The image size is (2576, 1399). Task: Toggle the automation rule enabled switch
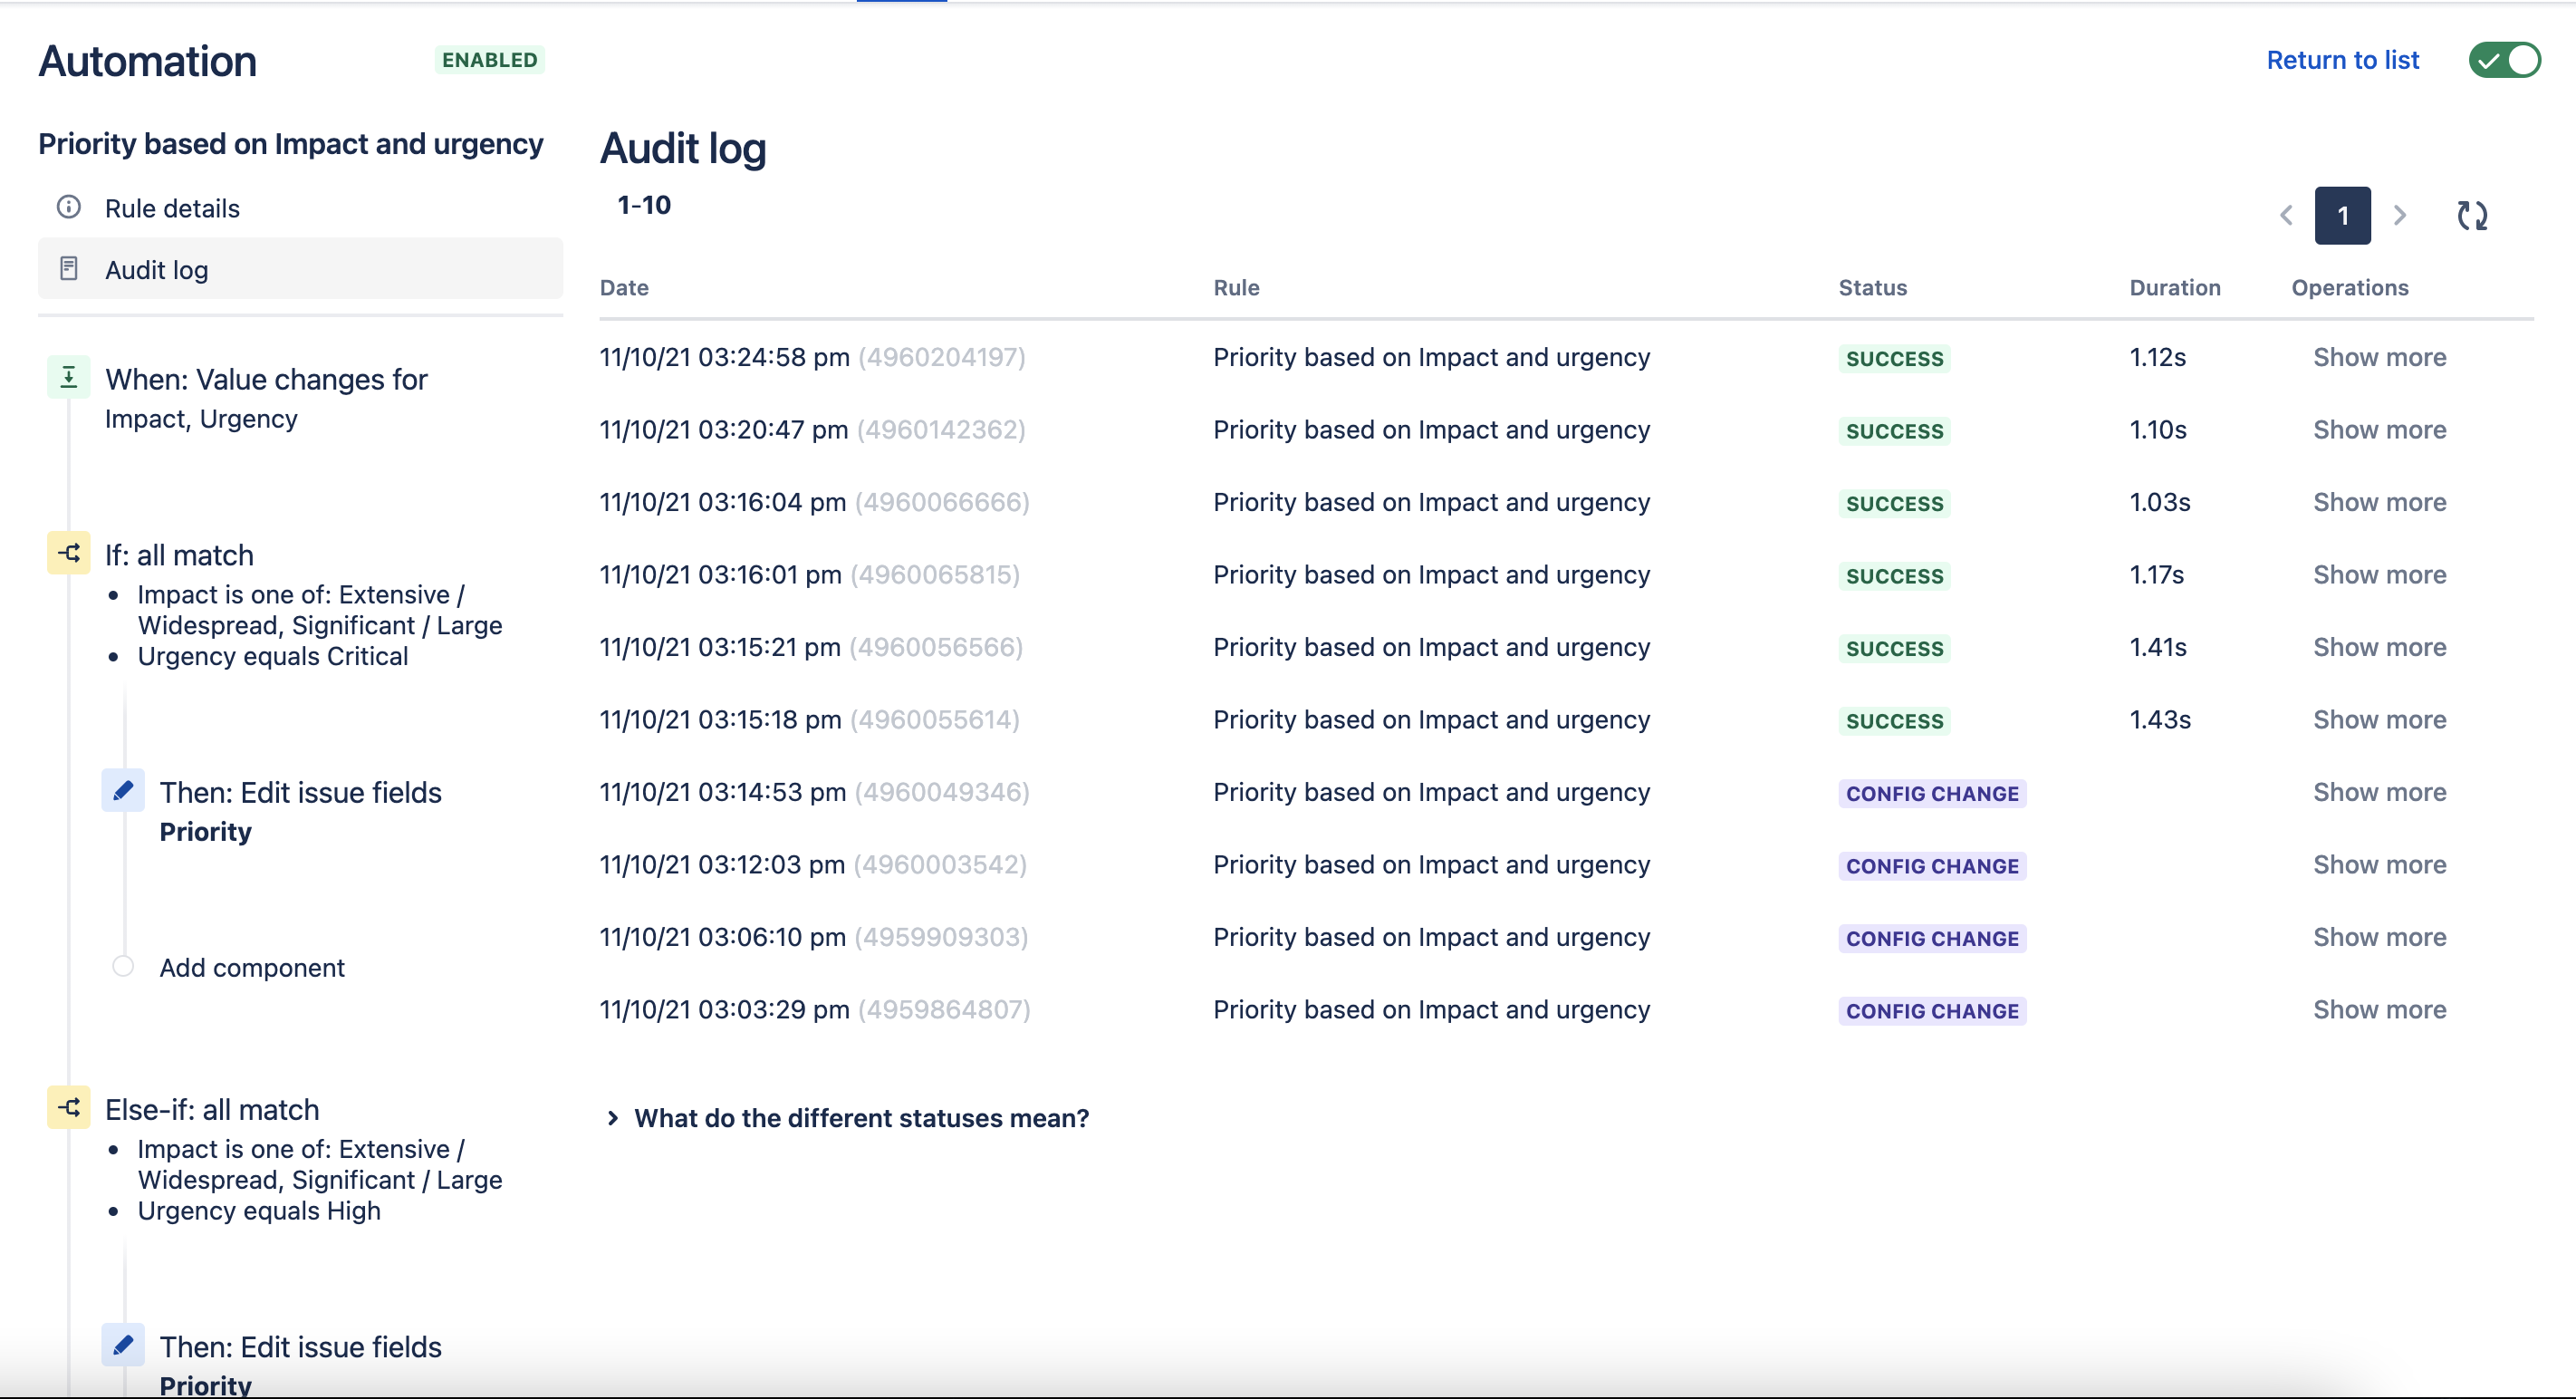(2504, 60)
